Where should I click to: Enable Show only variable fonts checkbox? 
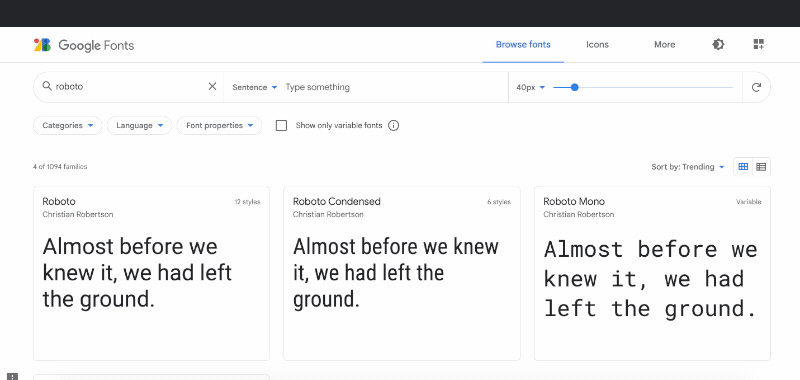(x=281, y=125)
